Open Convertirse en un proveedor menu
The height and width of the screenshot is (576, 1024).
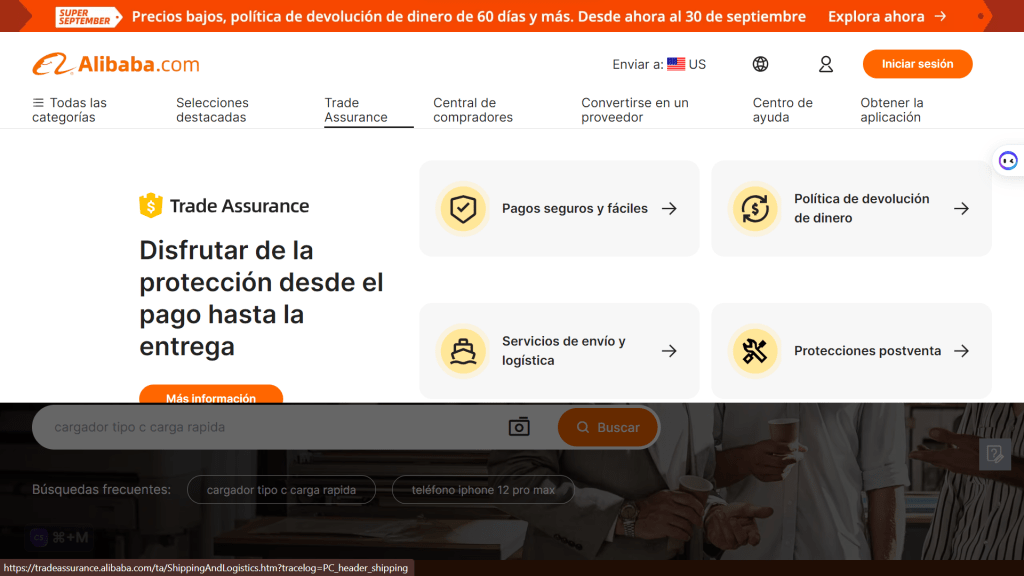click(x=635, y=110)
